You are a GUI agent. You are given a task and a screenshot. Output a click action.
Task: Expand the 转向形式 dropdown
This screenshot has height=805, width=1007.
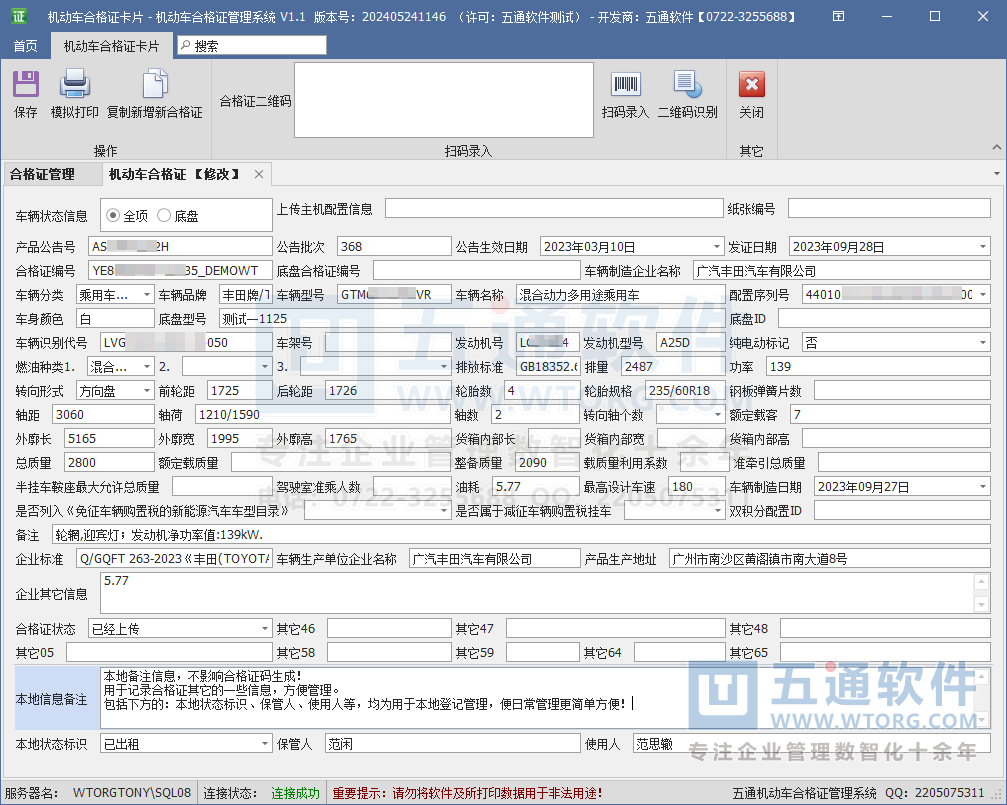coord(146,390)
